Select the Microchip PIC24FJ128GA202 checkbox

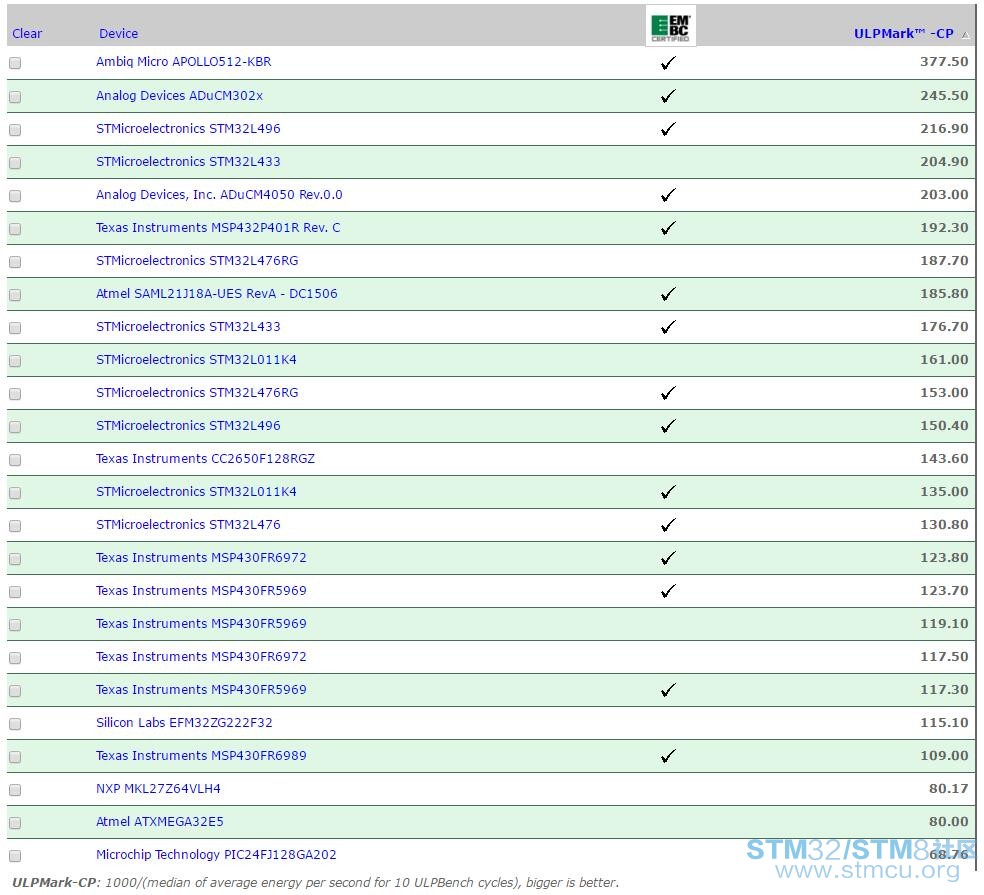(15, 855)
